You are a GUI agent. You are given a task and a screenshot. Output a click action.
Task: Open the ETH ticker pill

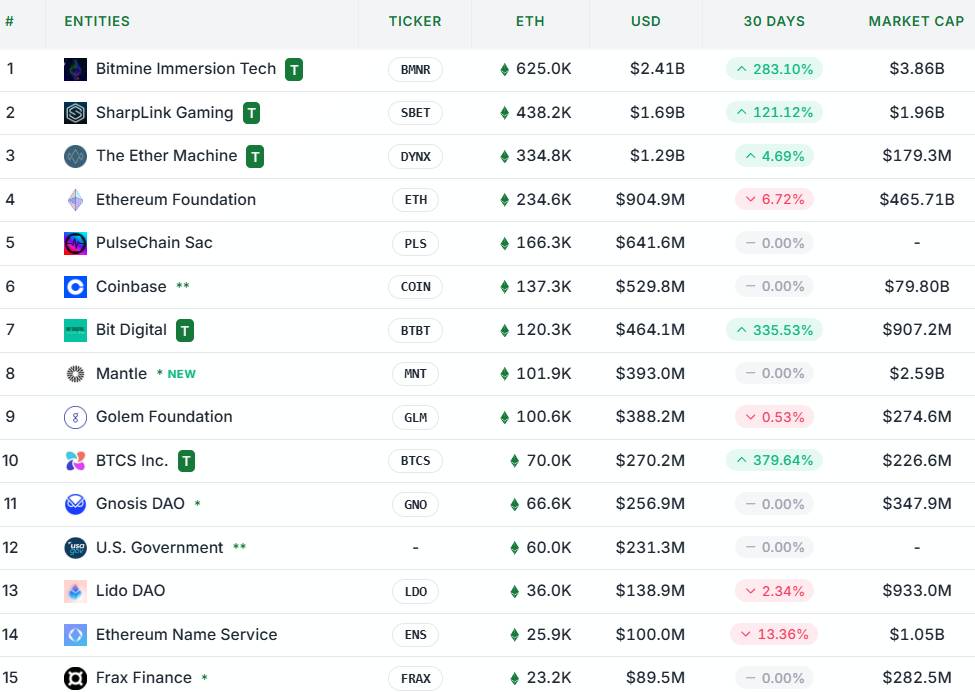415,200
